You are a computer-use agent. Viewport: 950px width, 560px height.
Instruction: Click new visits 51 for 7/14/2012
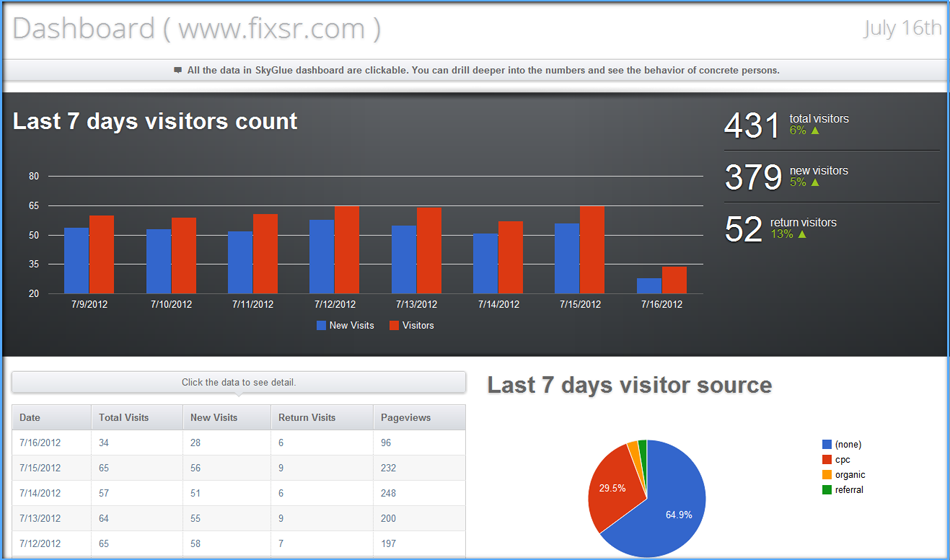[x=195, y=493]
